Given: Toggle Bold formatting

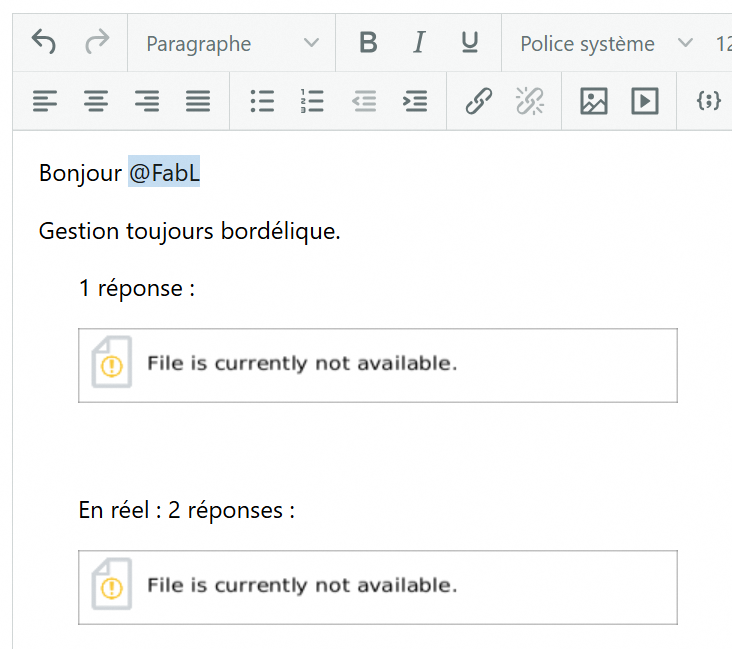Looking at the screenshot, I should point(368,43).
